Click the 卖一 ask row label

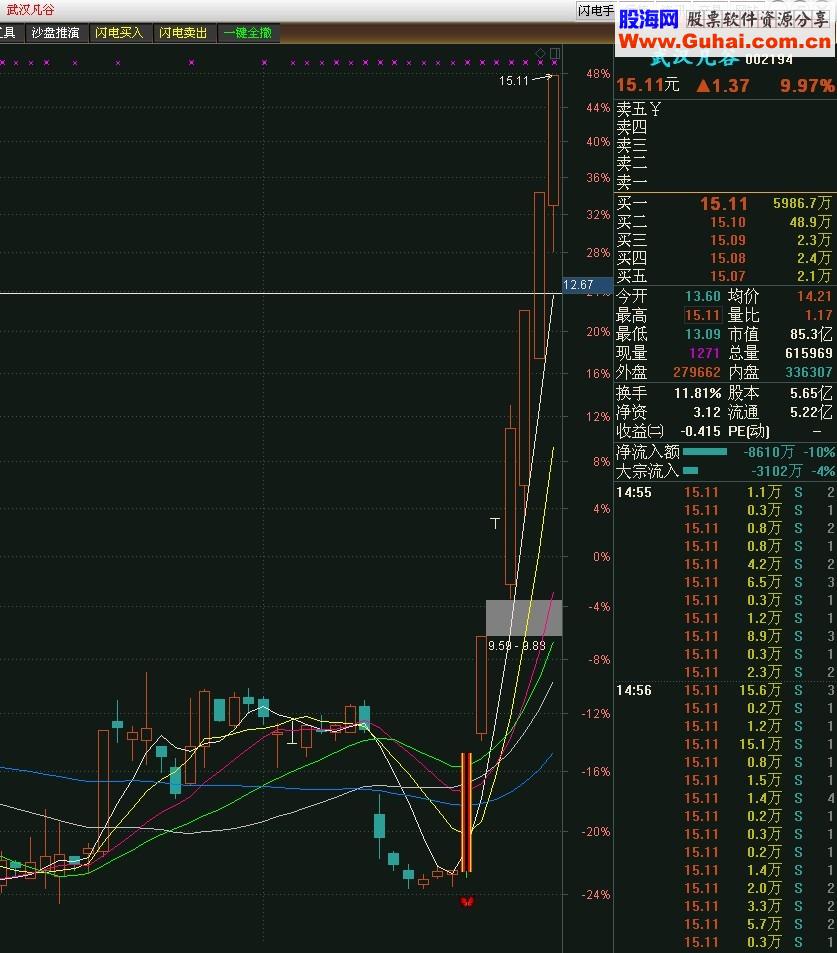[632, 181]
